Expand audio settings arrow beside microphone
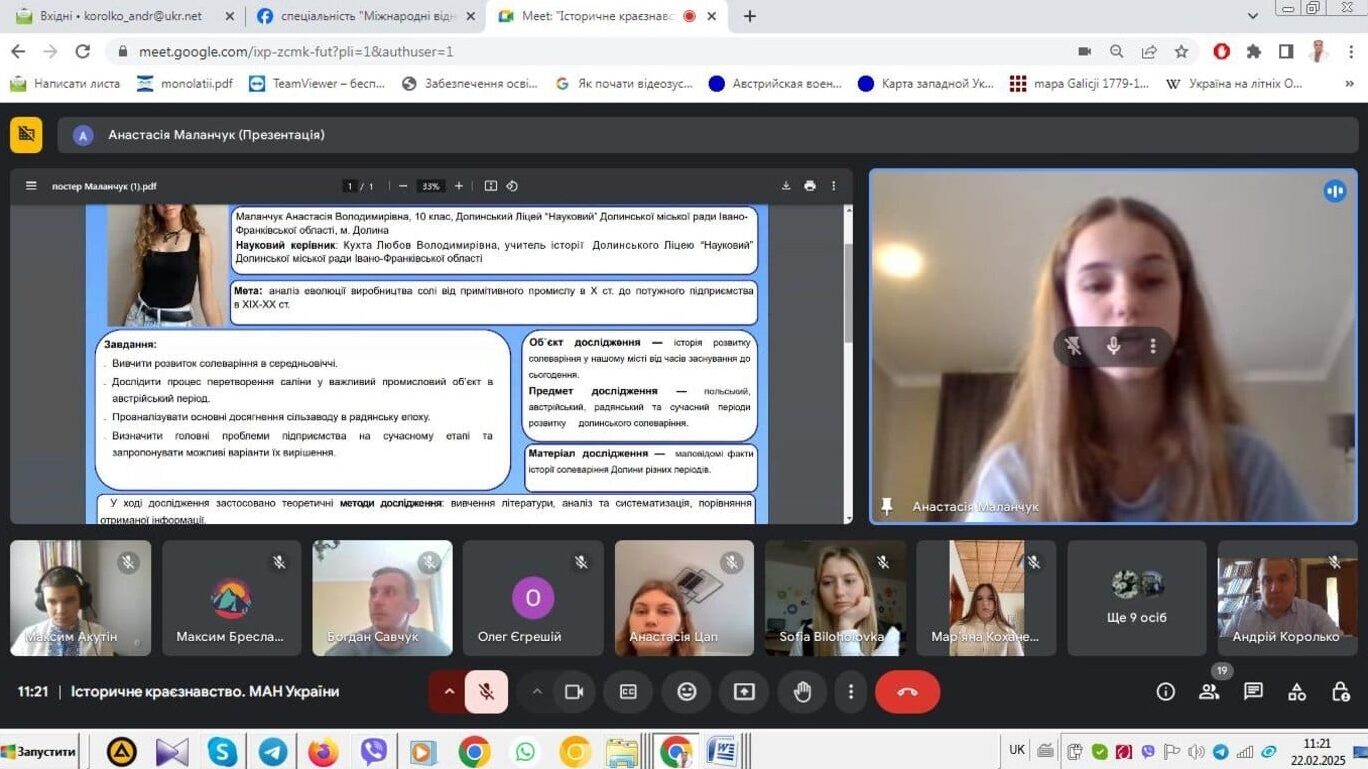Screen dimensions: 1368x769 (449, 692)
